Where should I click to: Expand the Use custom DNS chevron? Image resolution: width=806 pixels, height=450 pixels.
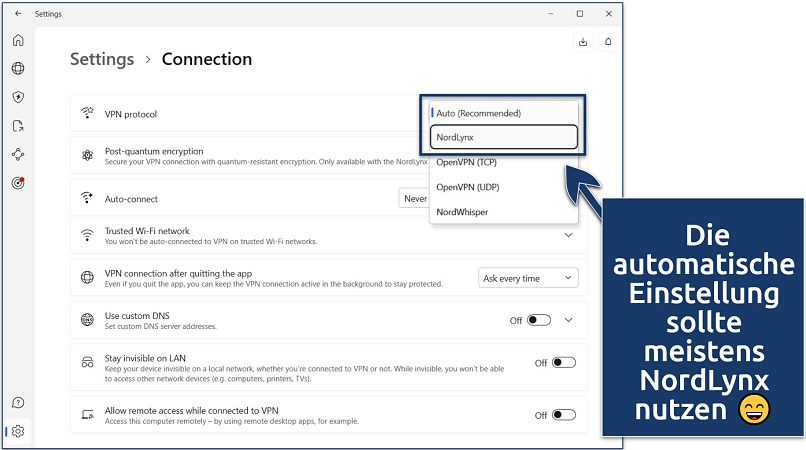(569, 320)
